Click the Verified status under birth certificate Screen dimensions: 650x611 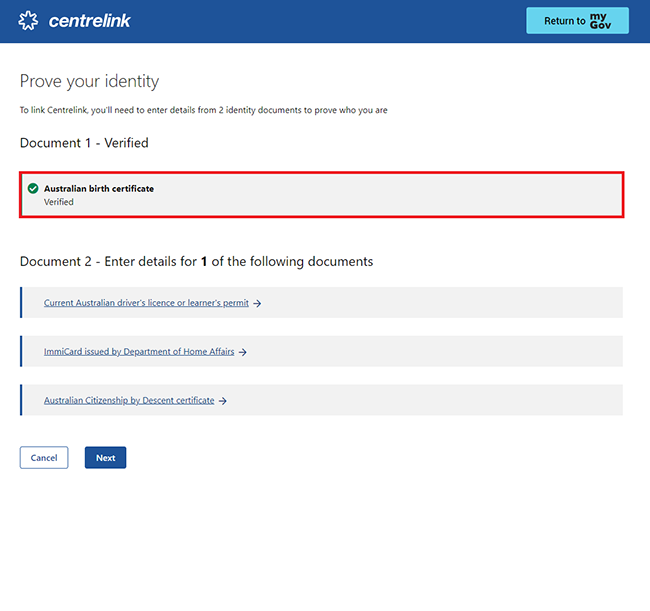[59, 202]
